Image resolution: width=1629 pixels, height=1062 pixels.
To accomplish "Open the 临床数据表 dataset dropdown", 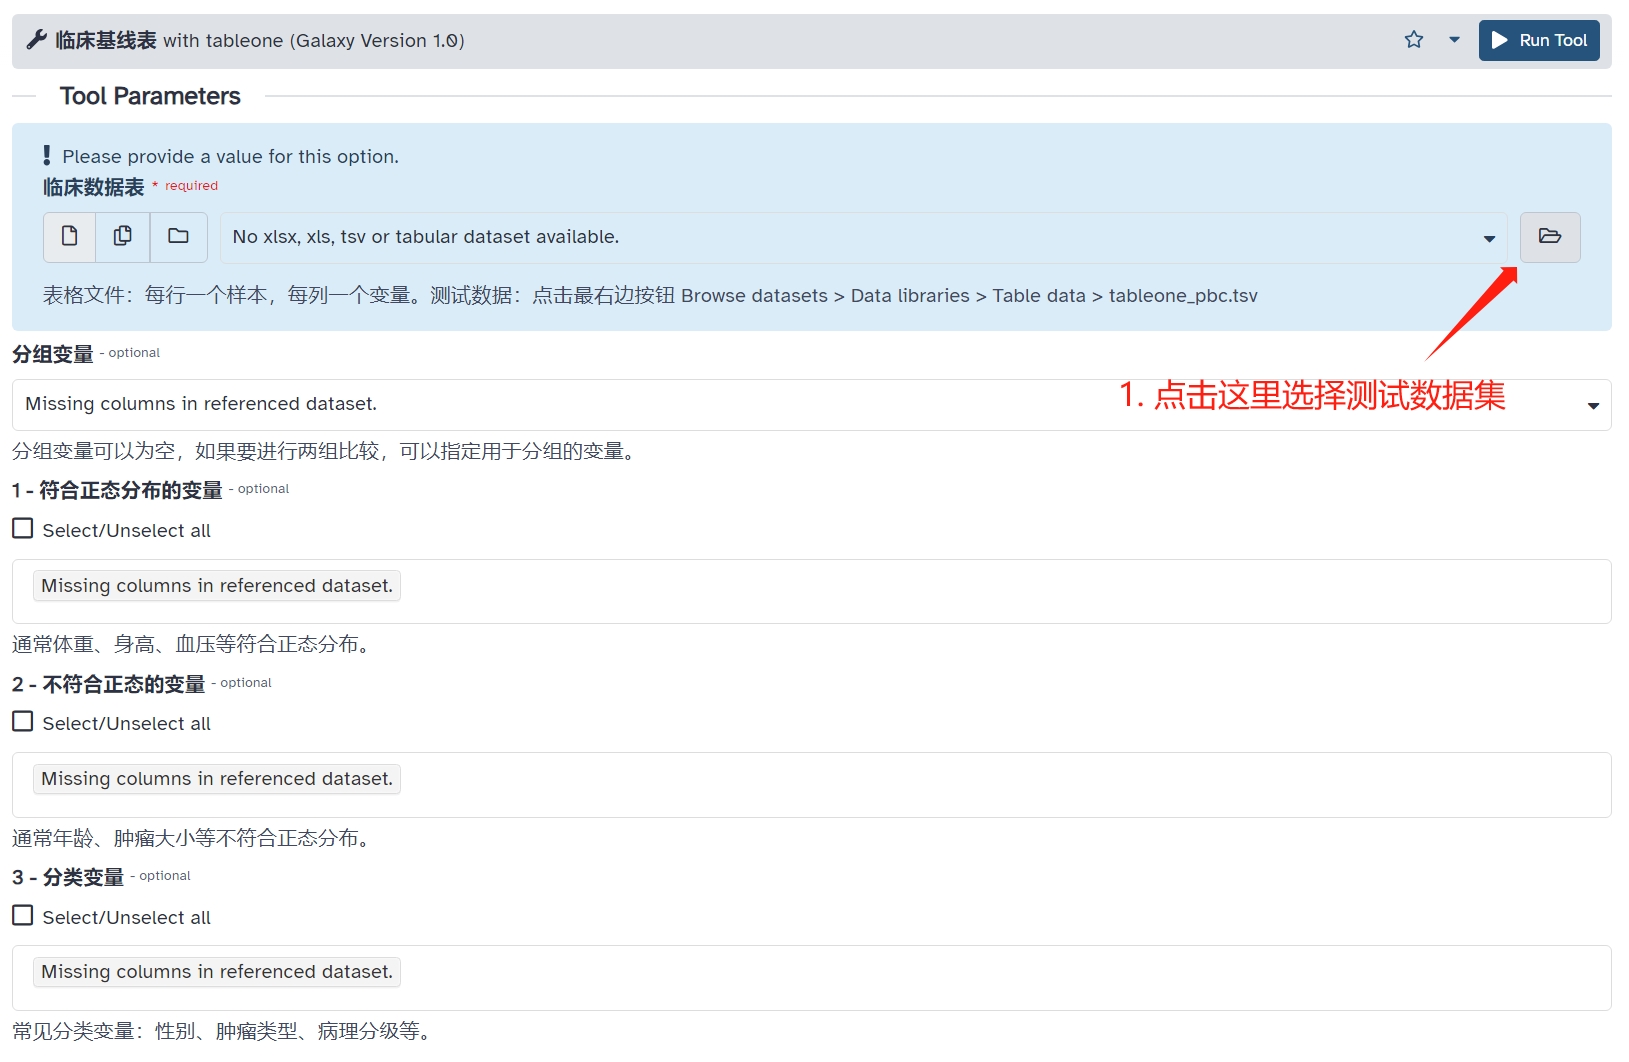I will pos(863,237).
